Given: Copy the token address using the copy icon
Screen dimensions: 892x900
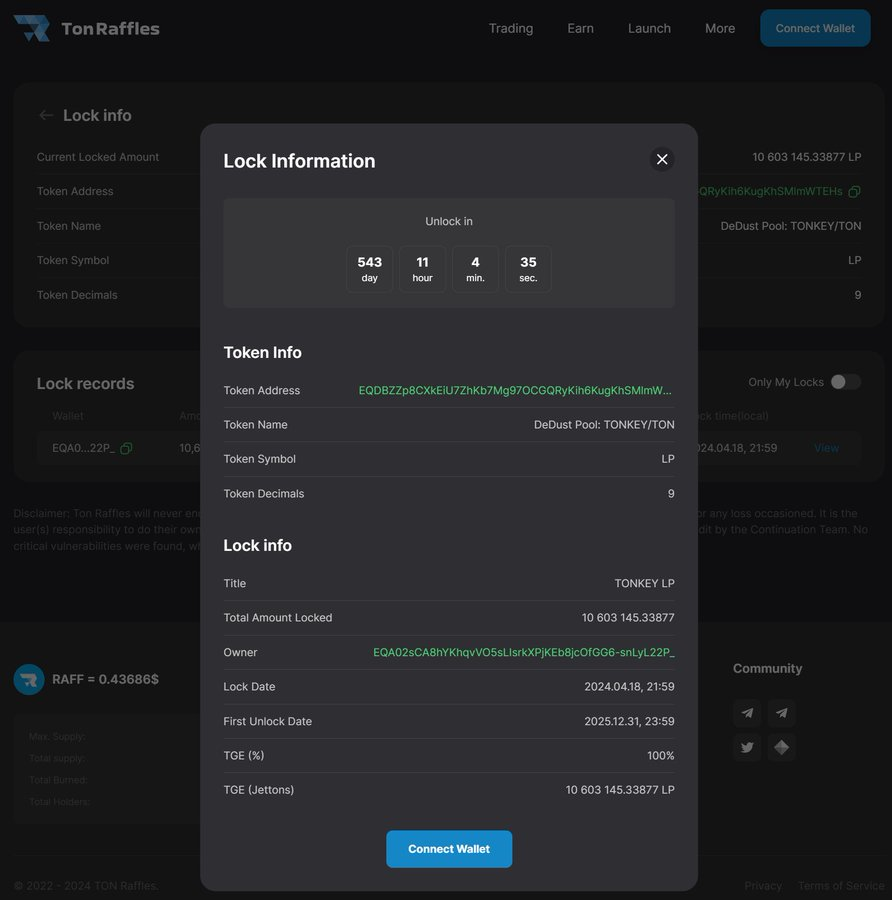Looking at the screenshot, I should point(855,191).
